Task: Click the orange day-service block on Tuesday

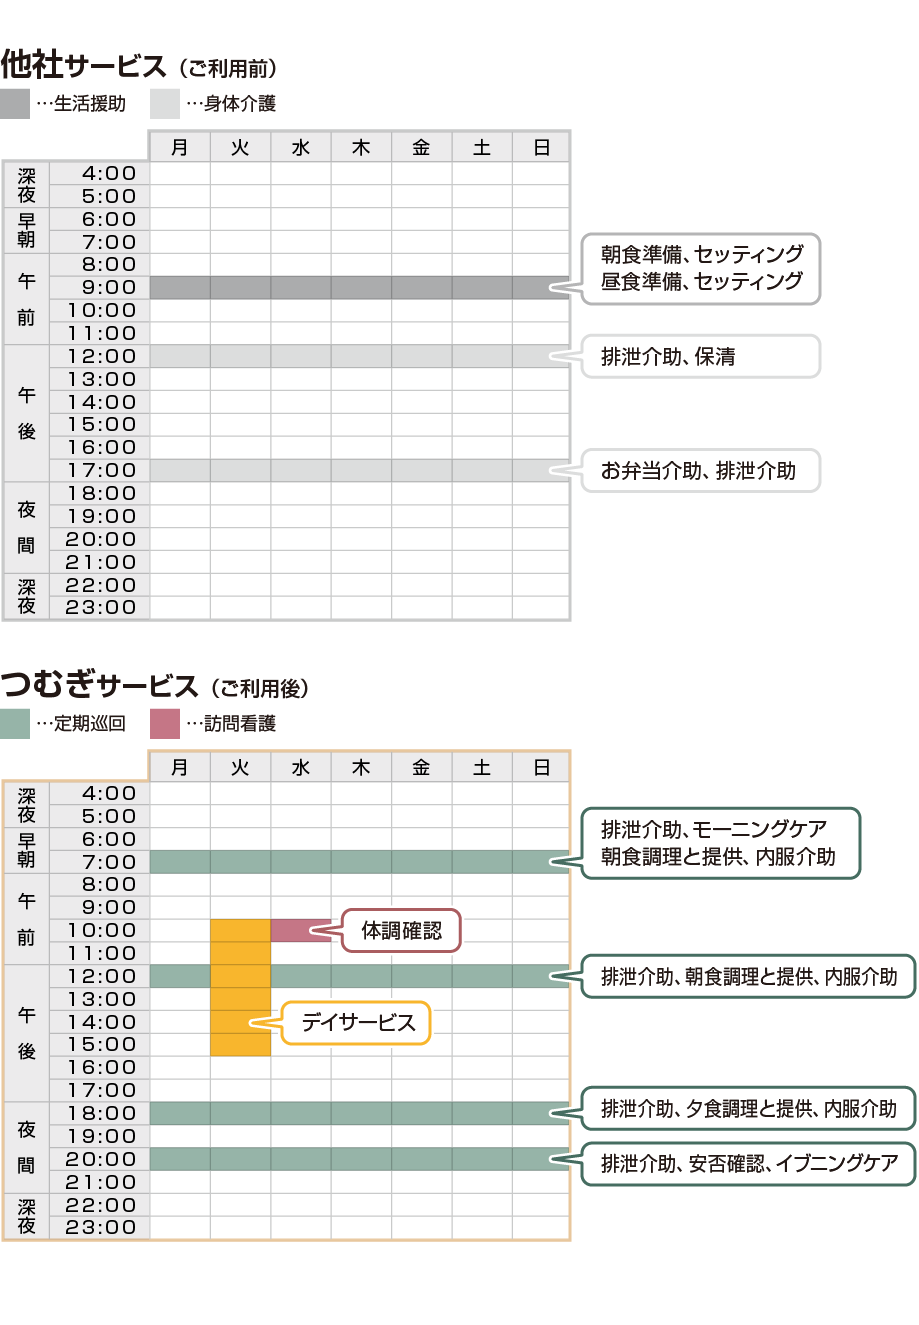Action: 241,988
